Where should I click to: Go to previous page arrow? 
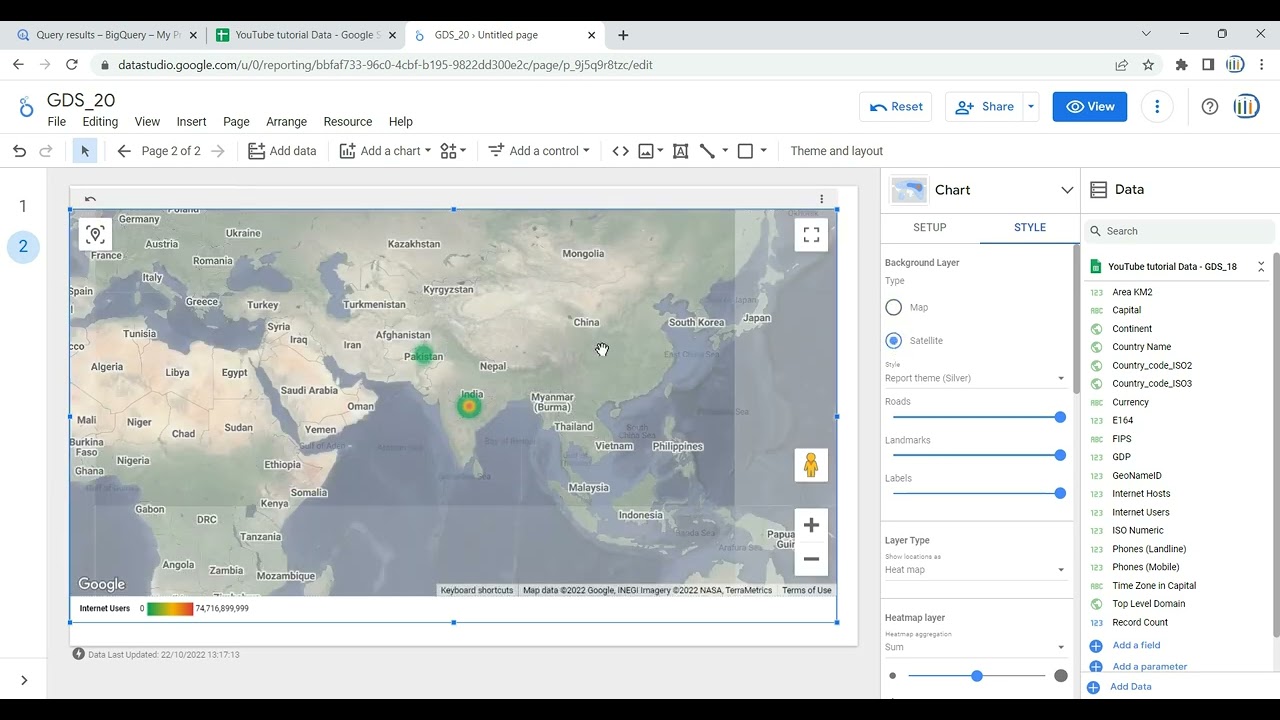[124, 151]
